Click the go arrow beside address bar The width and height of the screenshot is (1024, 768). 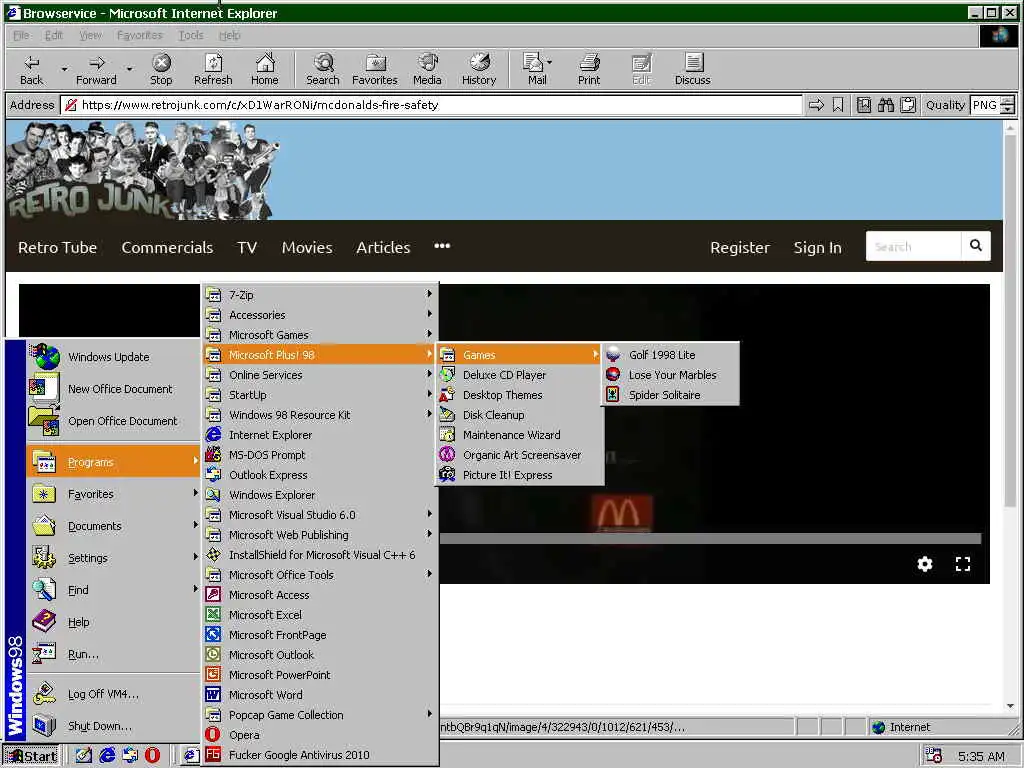click(816, 104)
